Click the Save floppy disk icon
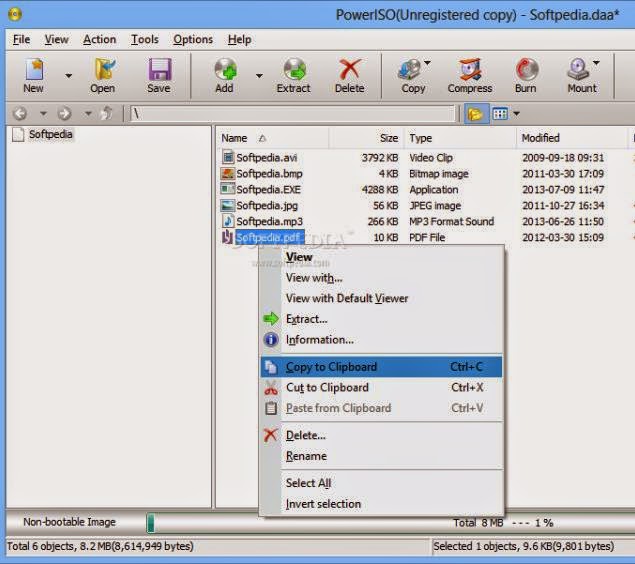The width and height of the screenshot is (635, 564). pyautogui.click(x=160, y=69)
